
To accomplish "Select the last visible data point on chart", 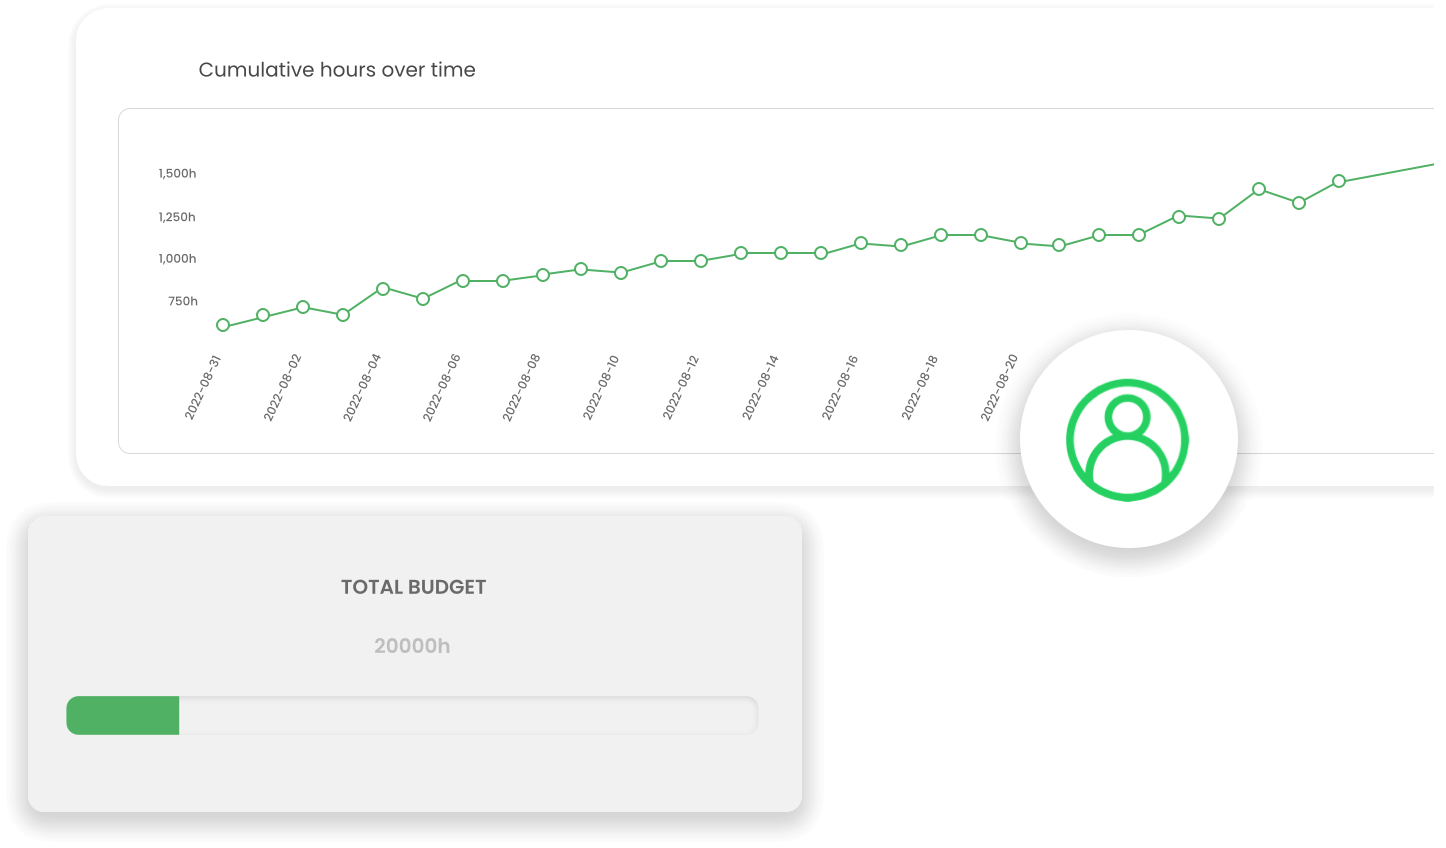I will [1339, 181].
